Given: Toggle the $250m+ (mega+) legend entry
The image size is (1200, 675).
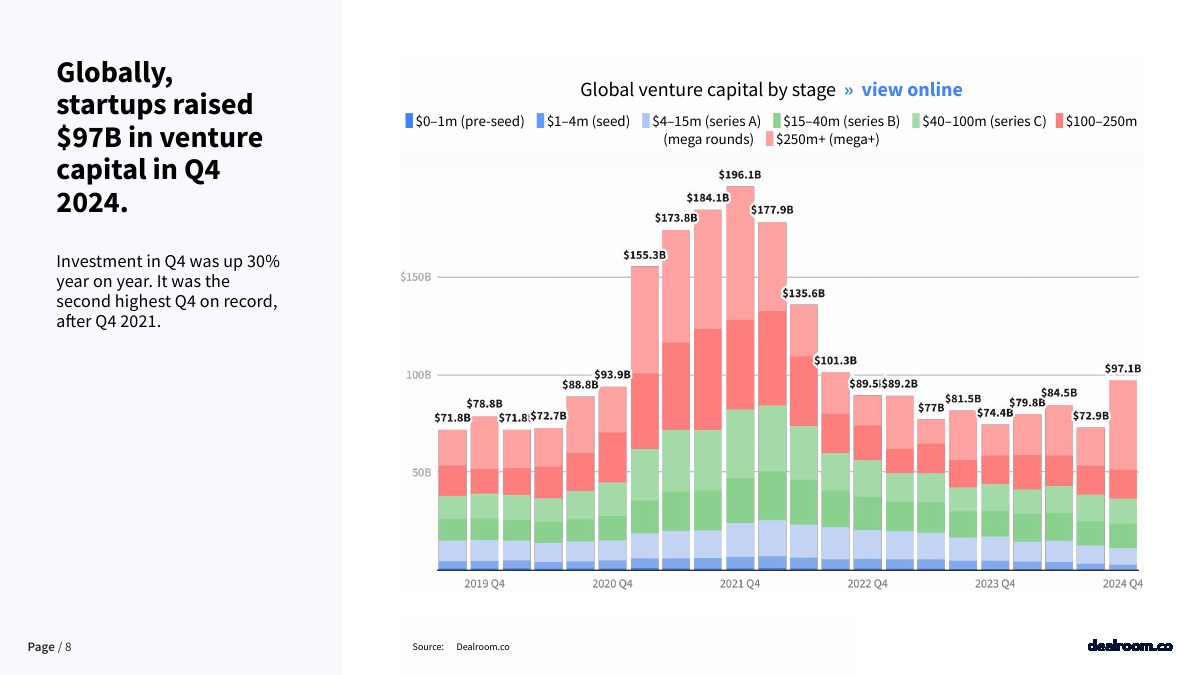Looking at the screenshot, I should pos(827,139).
